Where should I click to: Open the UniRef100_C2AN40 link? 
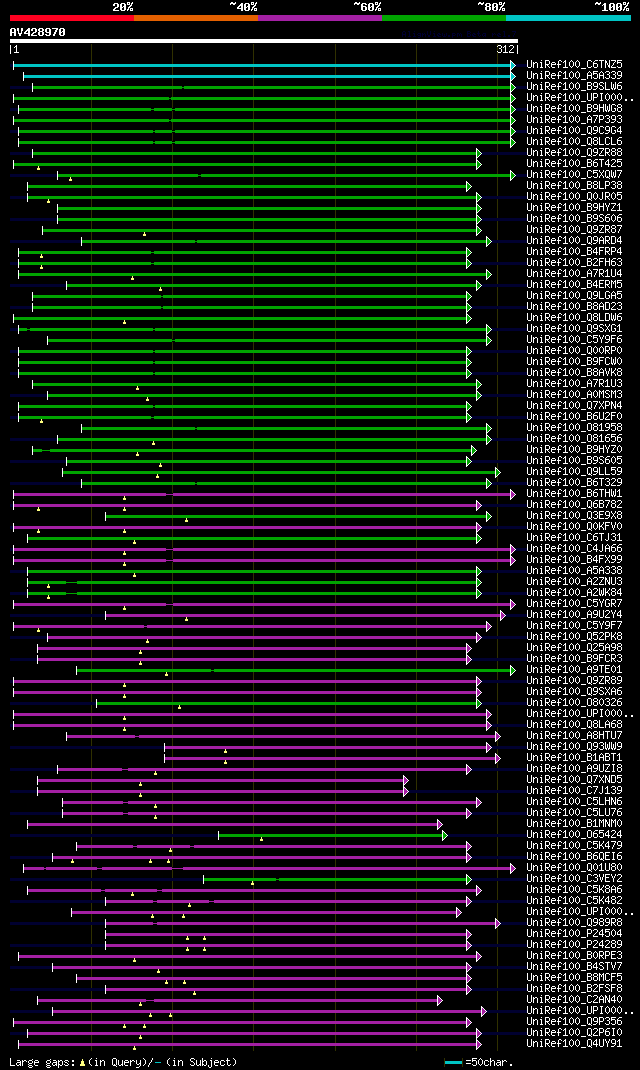[x=574, y=1000]
